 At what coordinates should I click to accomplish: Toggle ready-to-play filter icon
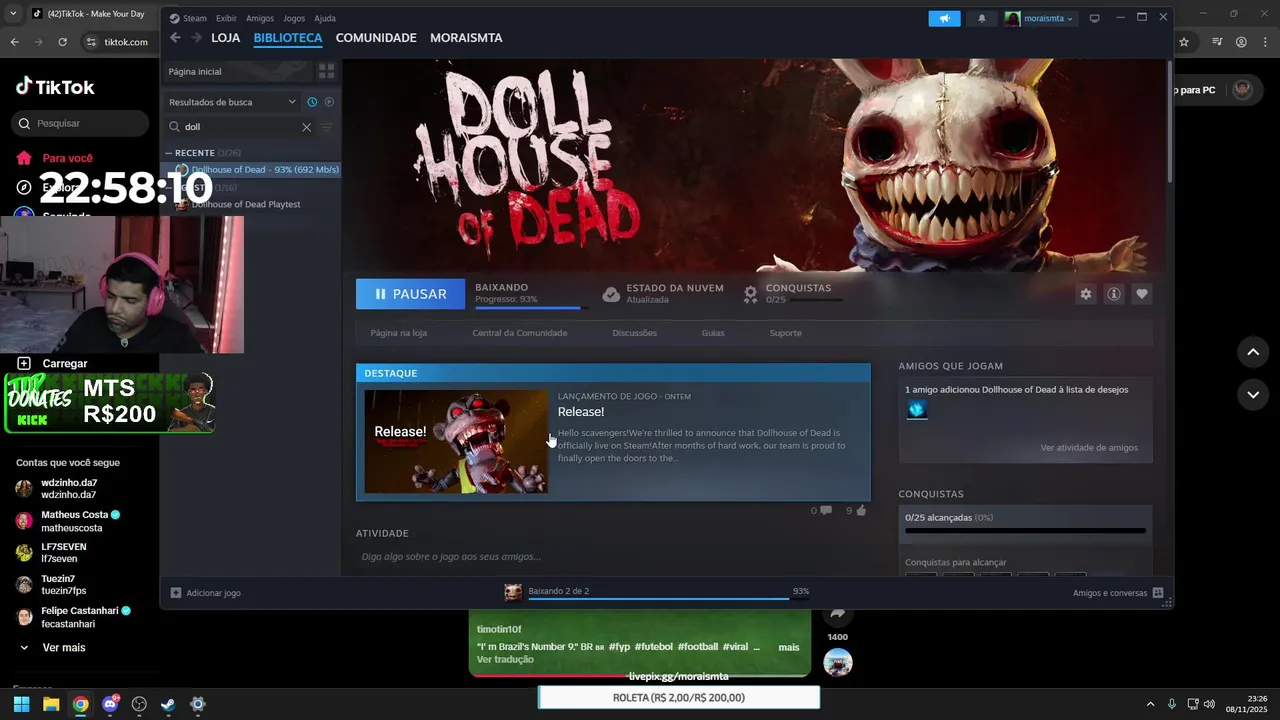coord(329,102)
